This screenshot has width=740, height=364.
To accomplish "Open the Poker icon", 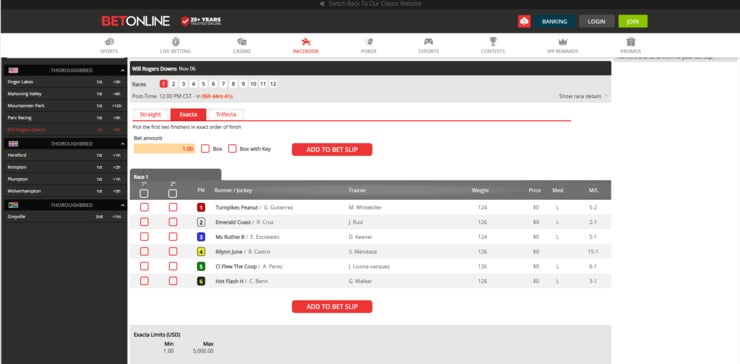I will click(x=369, y=42).
